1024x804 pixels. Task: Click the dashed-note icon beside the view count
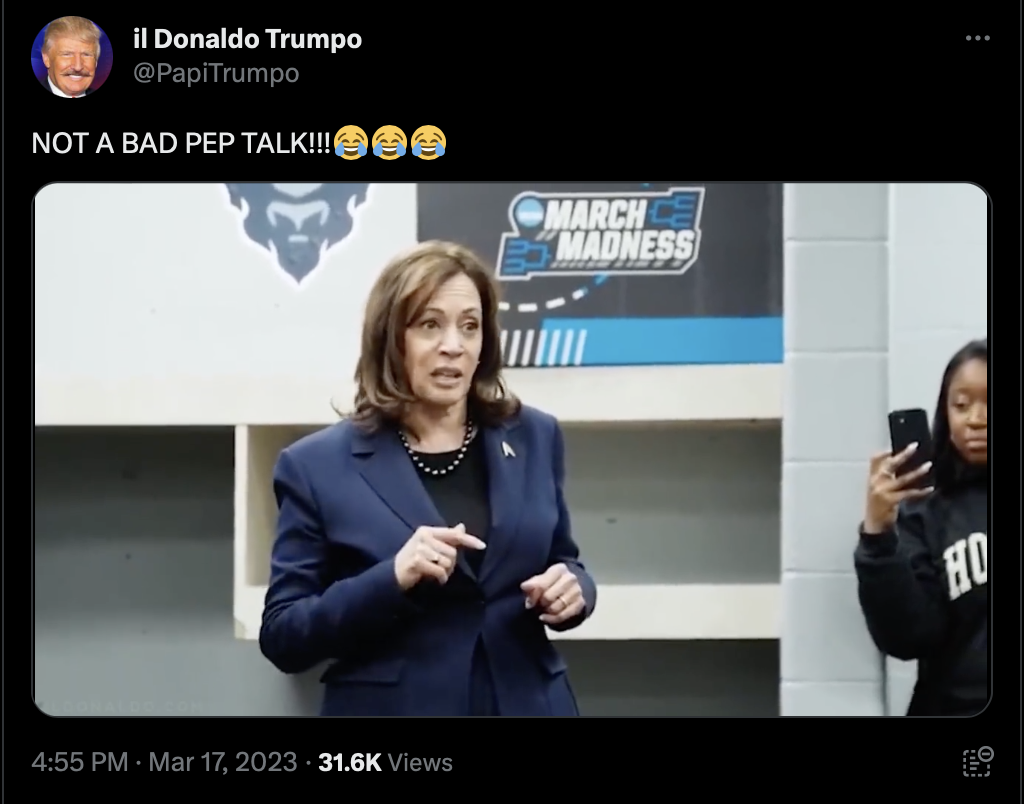[x=978, y=762]
